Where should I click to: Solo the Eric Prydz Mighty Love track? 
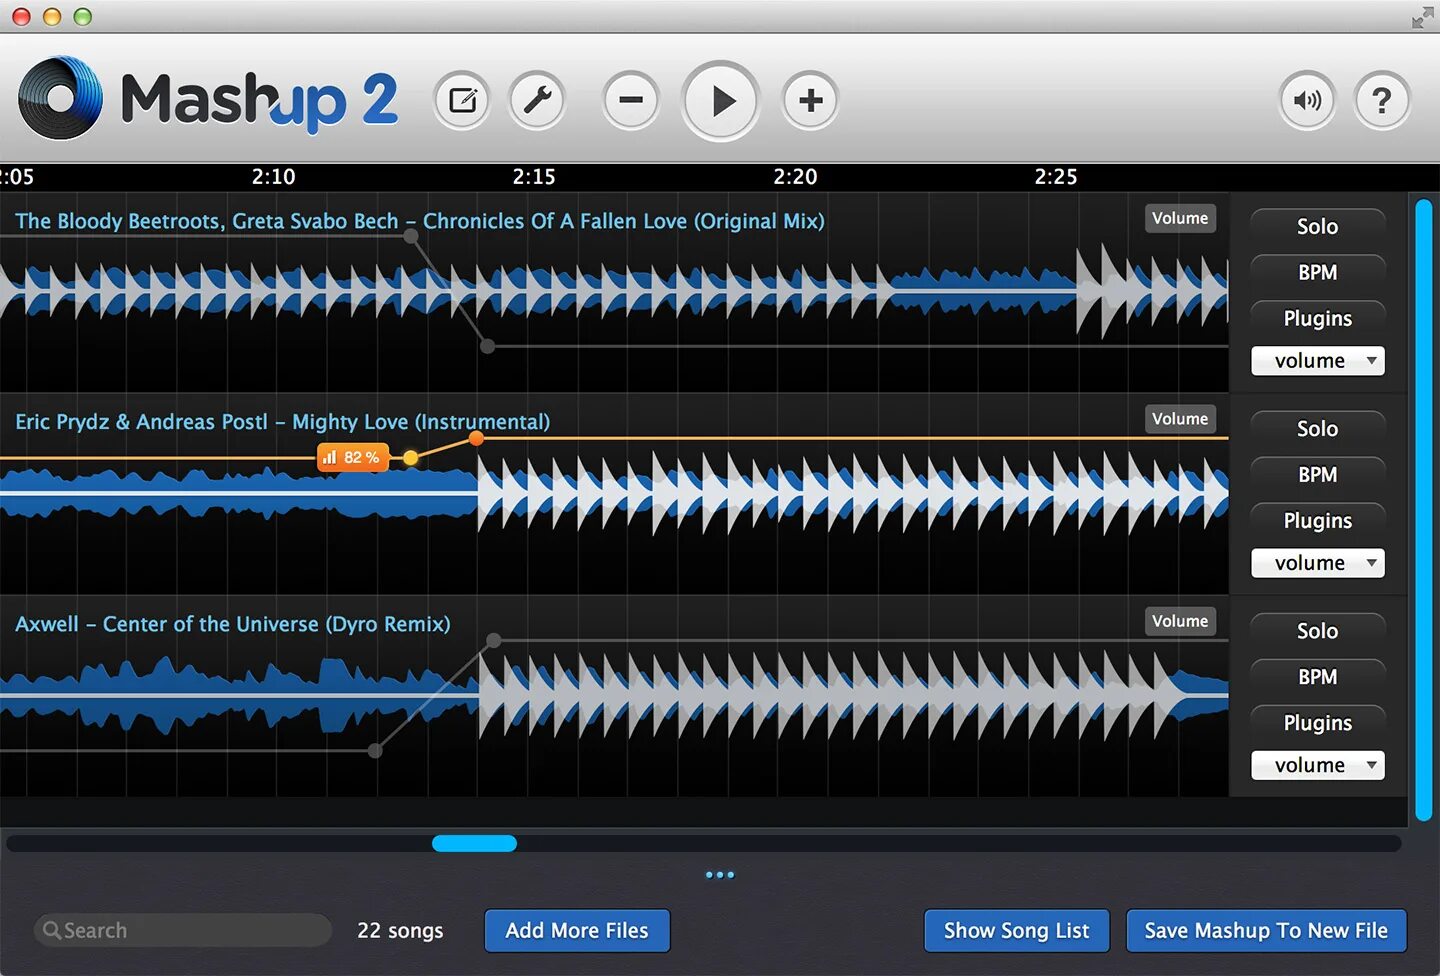point(1317,429)
